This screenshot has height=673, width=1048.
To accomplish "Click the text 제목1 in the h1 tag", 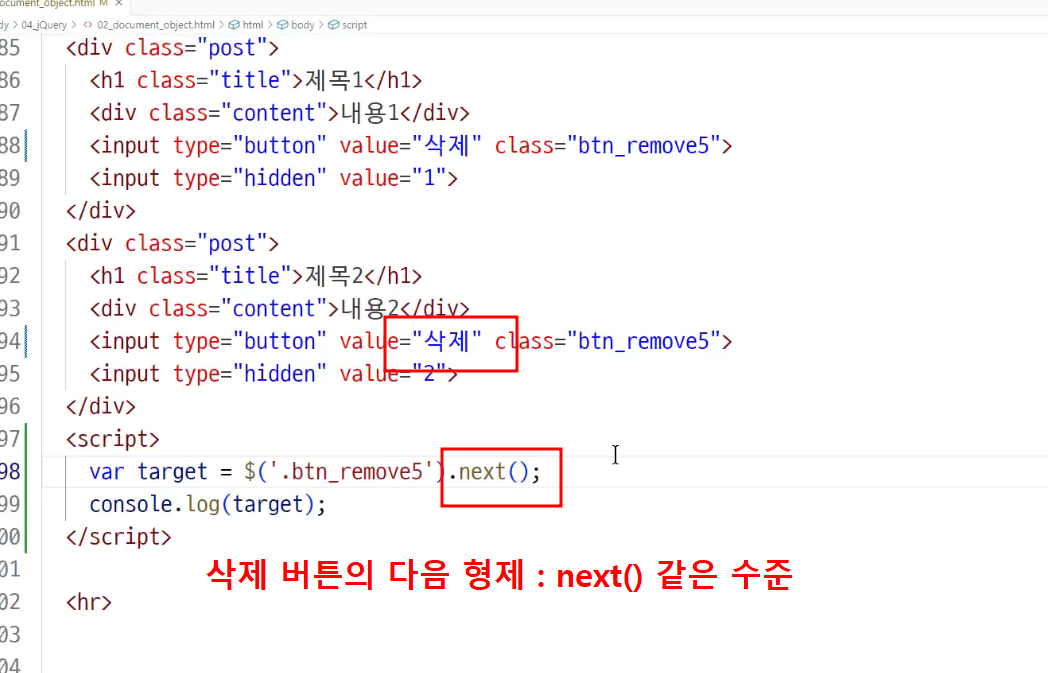I will tap(334, 80).
